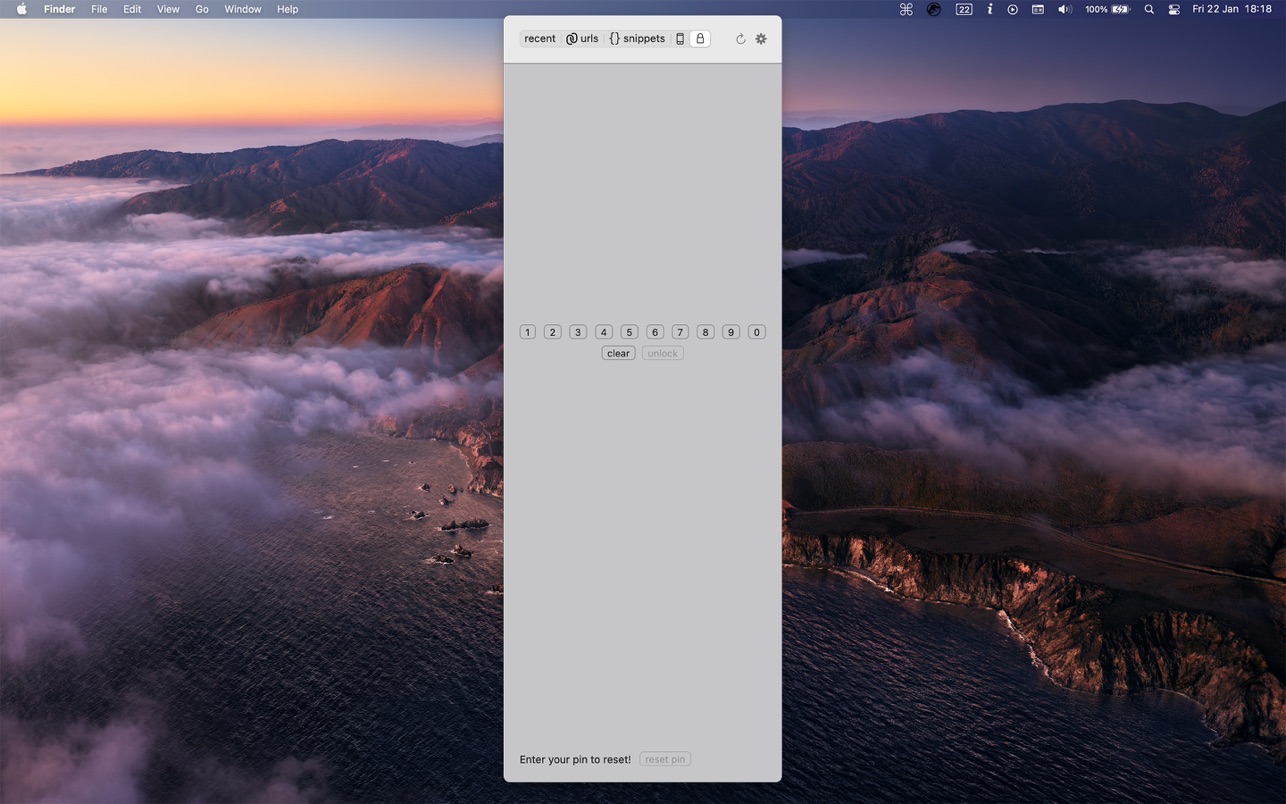Screen dimensions: 1286x804
Task: Open the phone device tab
Action: click(680, 39)
